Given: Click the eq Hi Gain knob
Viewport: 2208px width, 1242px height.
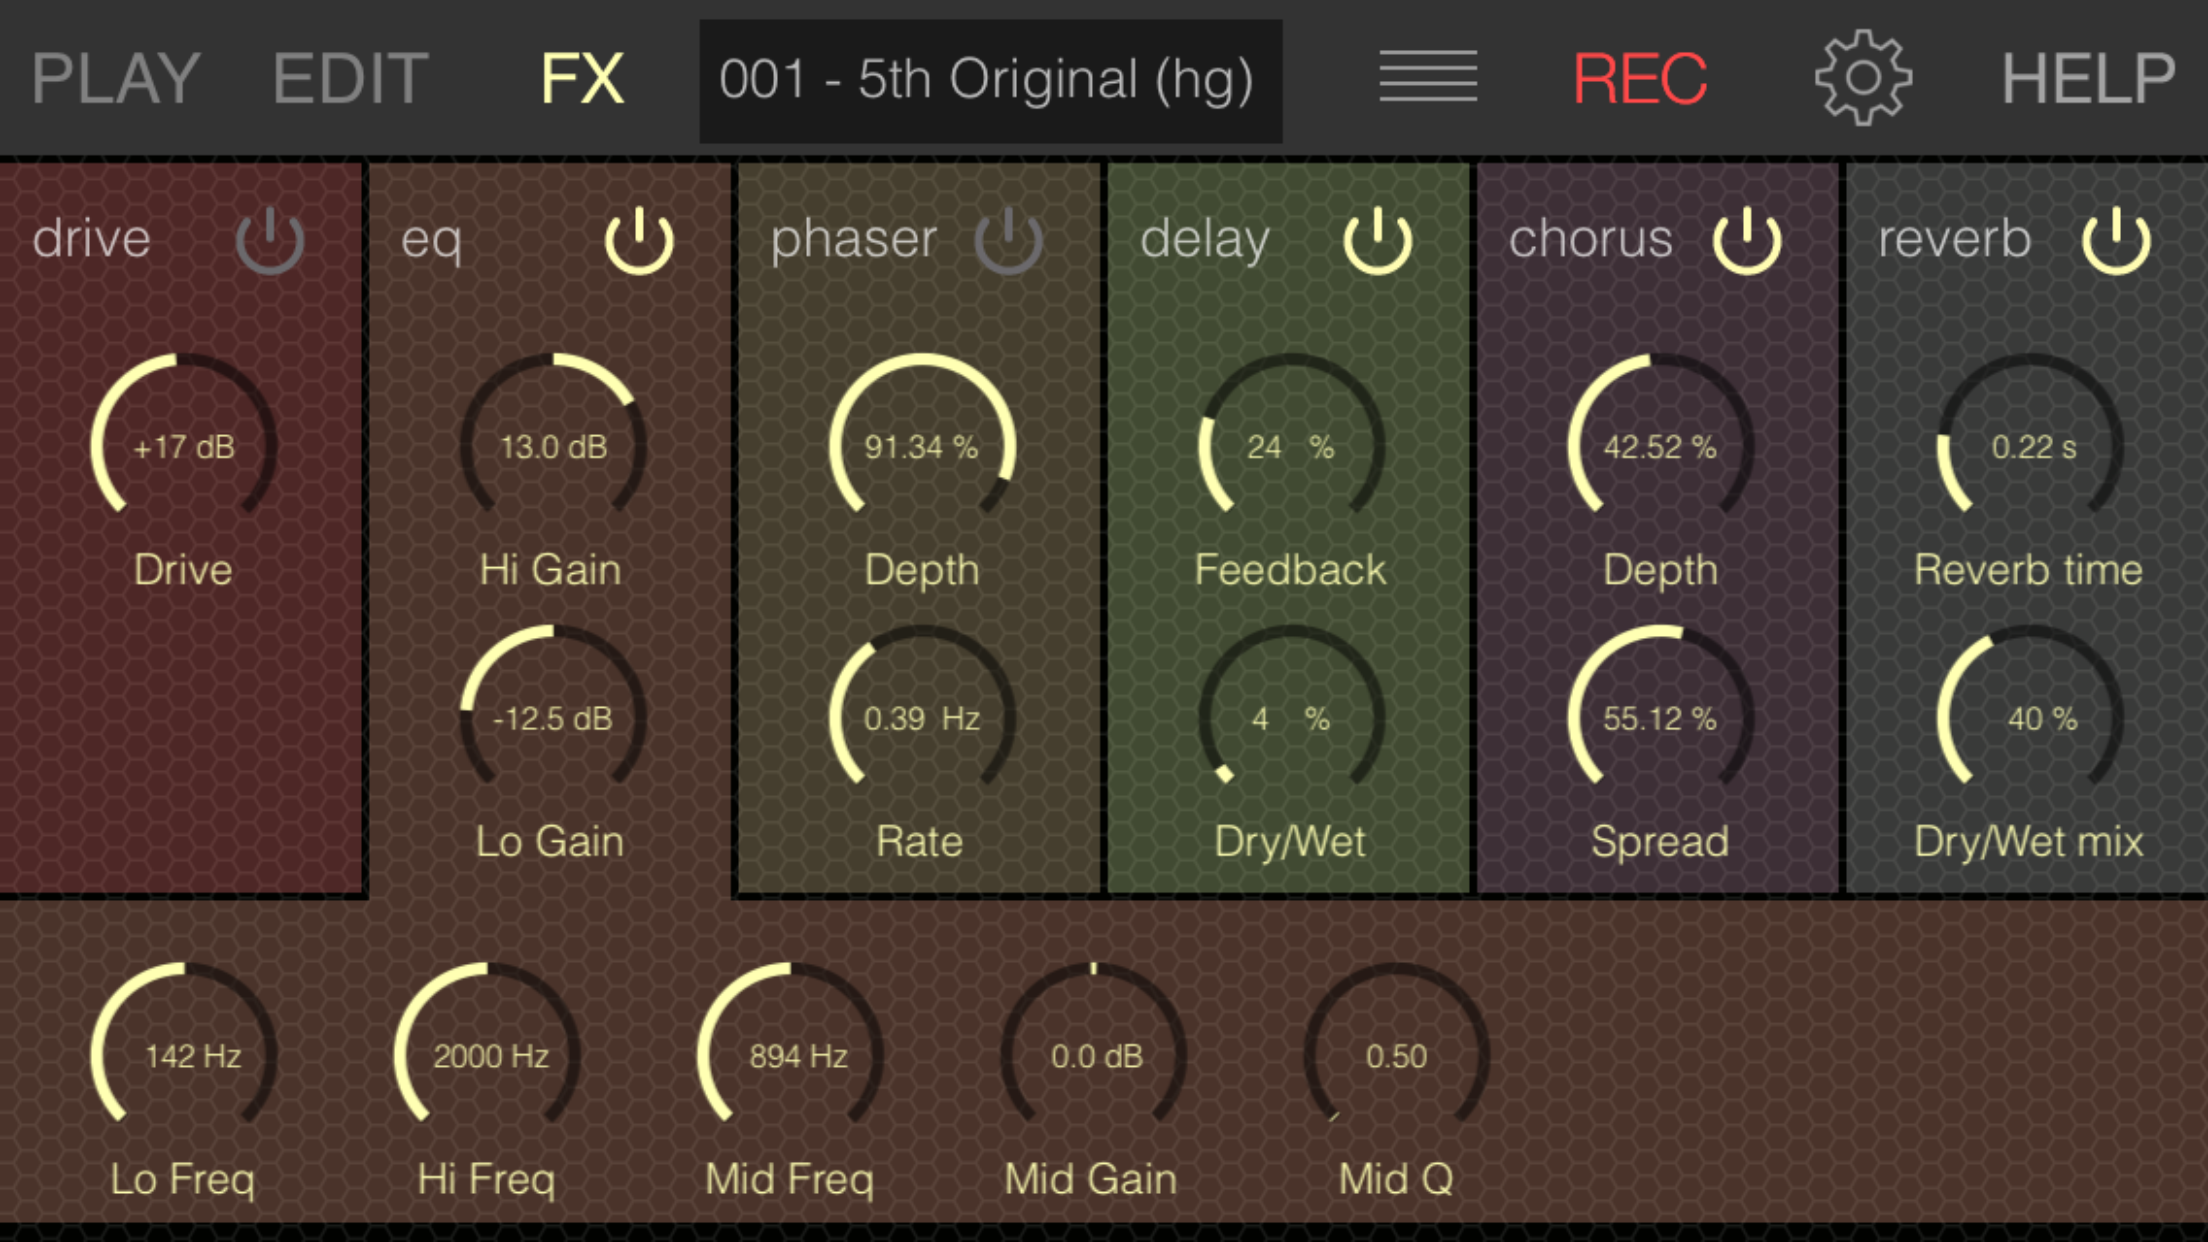Looking at the screenshot, I should click(552, 446).
